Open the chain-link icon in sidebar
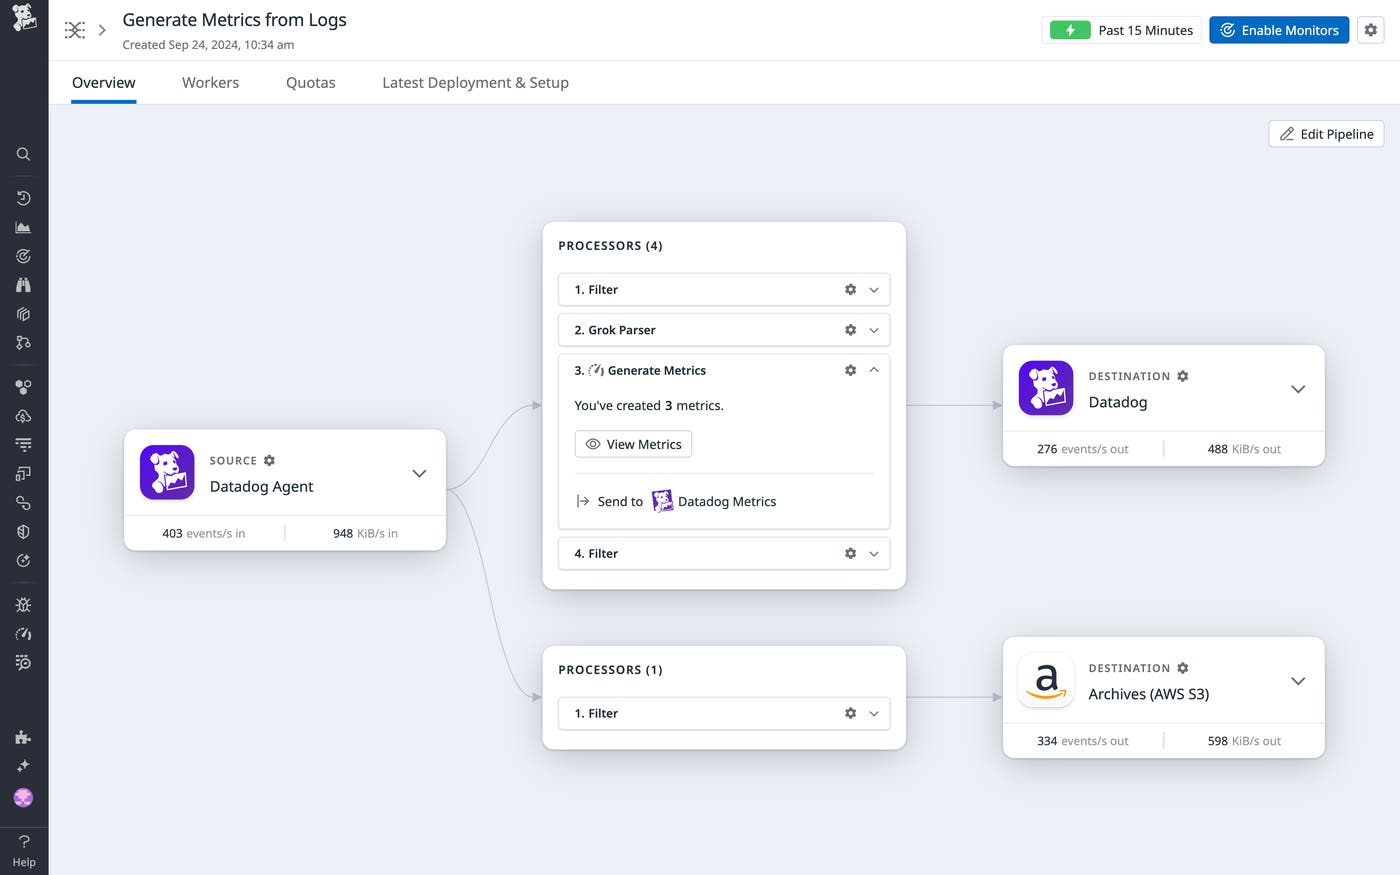 tap(23, 503)
